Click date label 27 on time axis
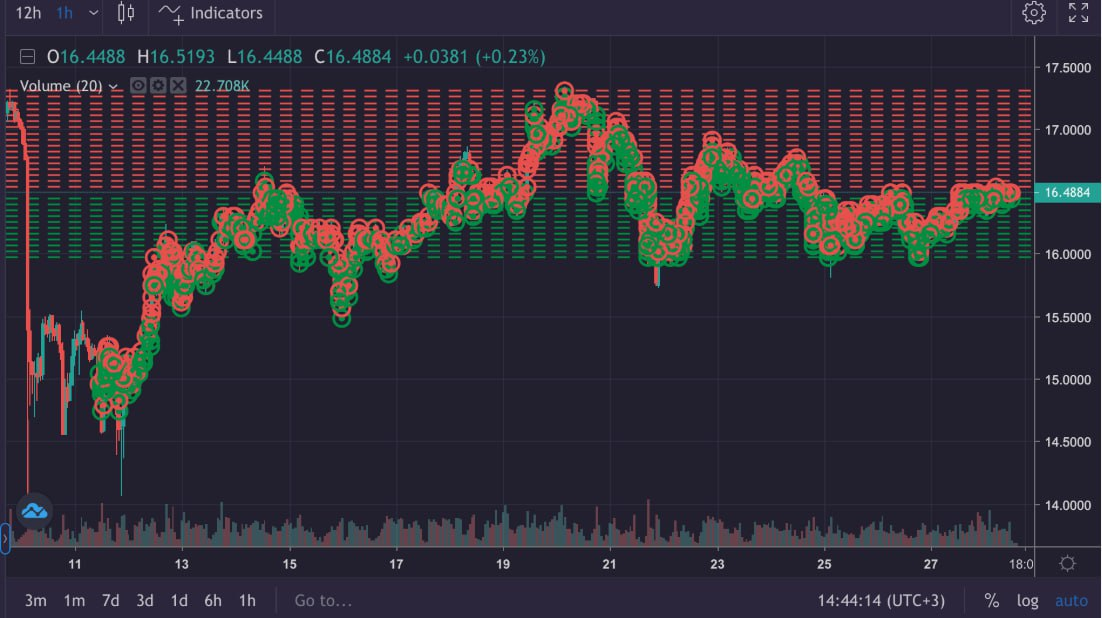The height and width of the screenshot is (618, 1102). [x=931, y=564]
